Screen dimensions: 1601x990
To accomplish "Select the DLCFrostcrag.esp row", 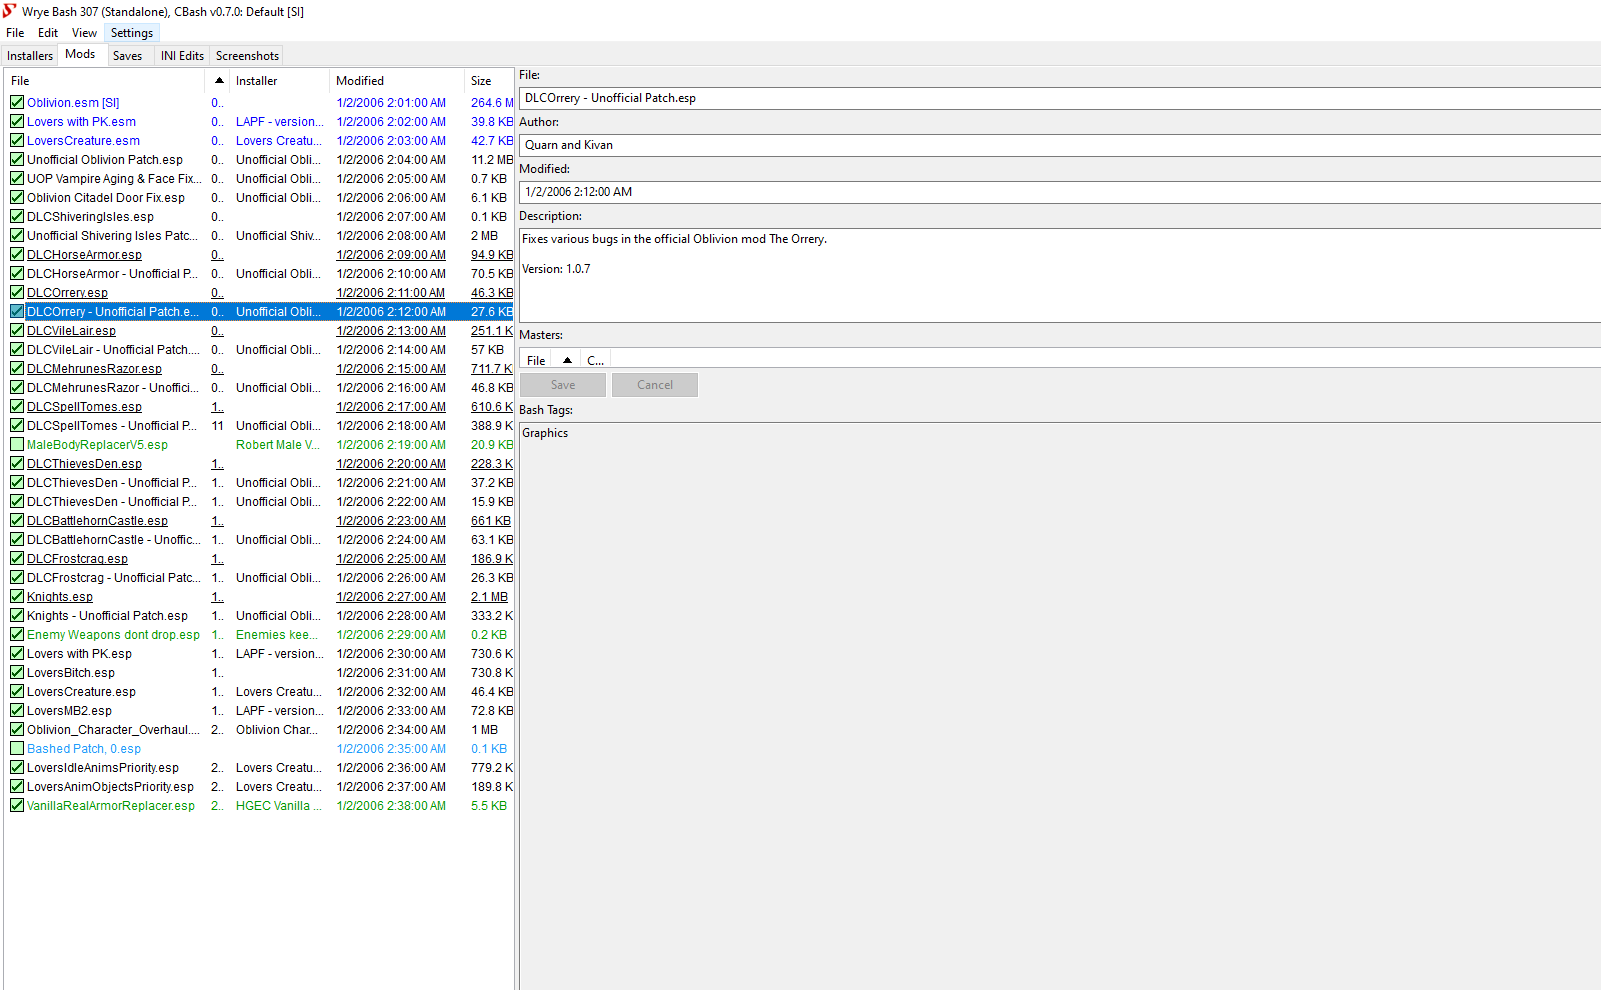I will (77, 559).
